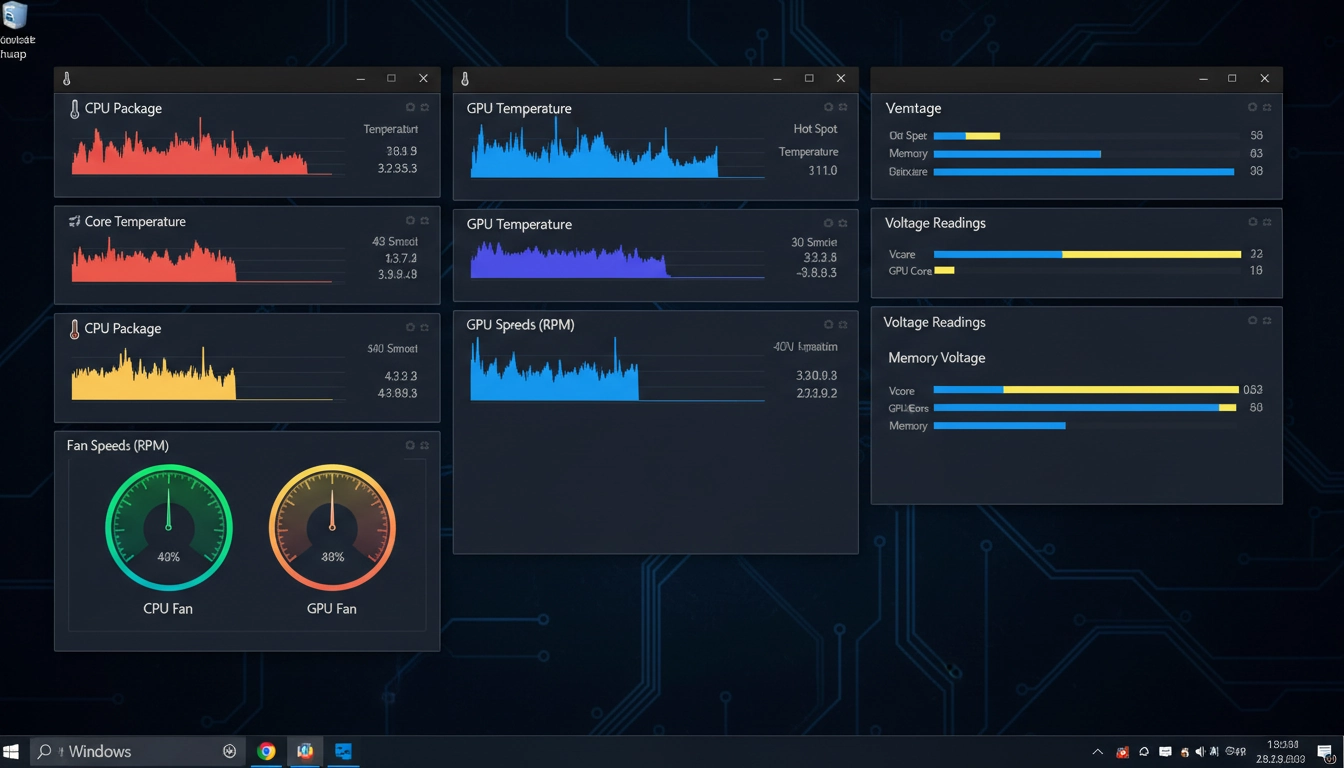Viewport: 1344px width, 768px height.
Task: Toggle the system tray volume icon
Action: pyautogui.click(x=1200, y=751)
